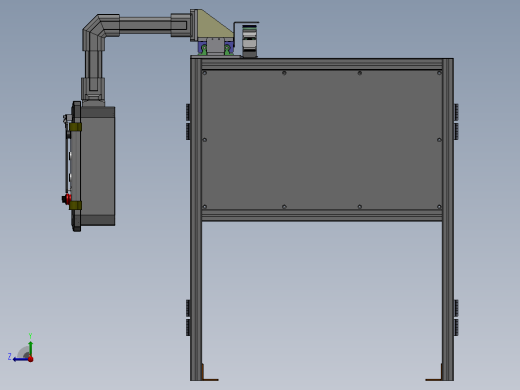The height and width of the screenshot is (390, 520).
Task: Pick the upper yellow clamp on control box
Action: [76, 127]
